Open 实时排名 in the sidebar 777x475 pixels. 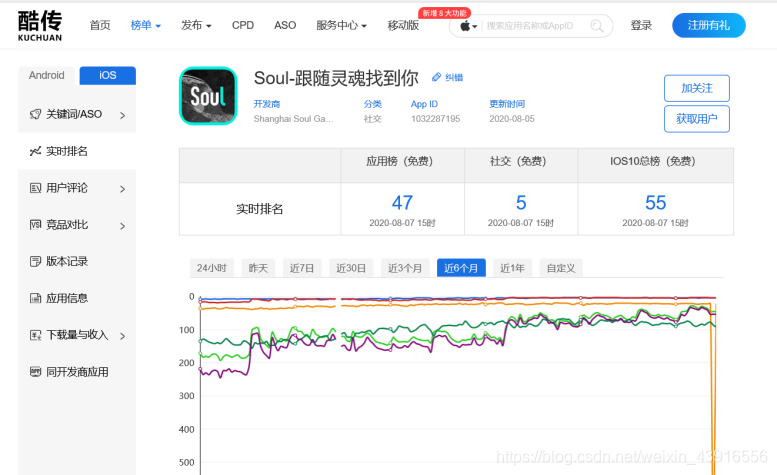tap(77, 151)
